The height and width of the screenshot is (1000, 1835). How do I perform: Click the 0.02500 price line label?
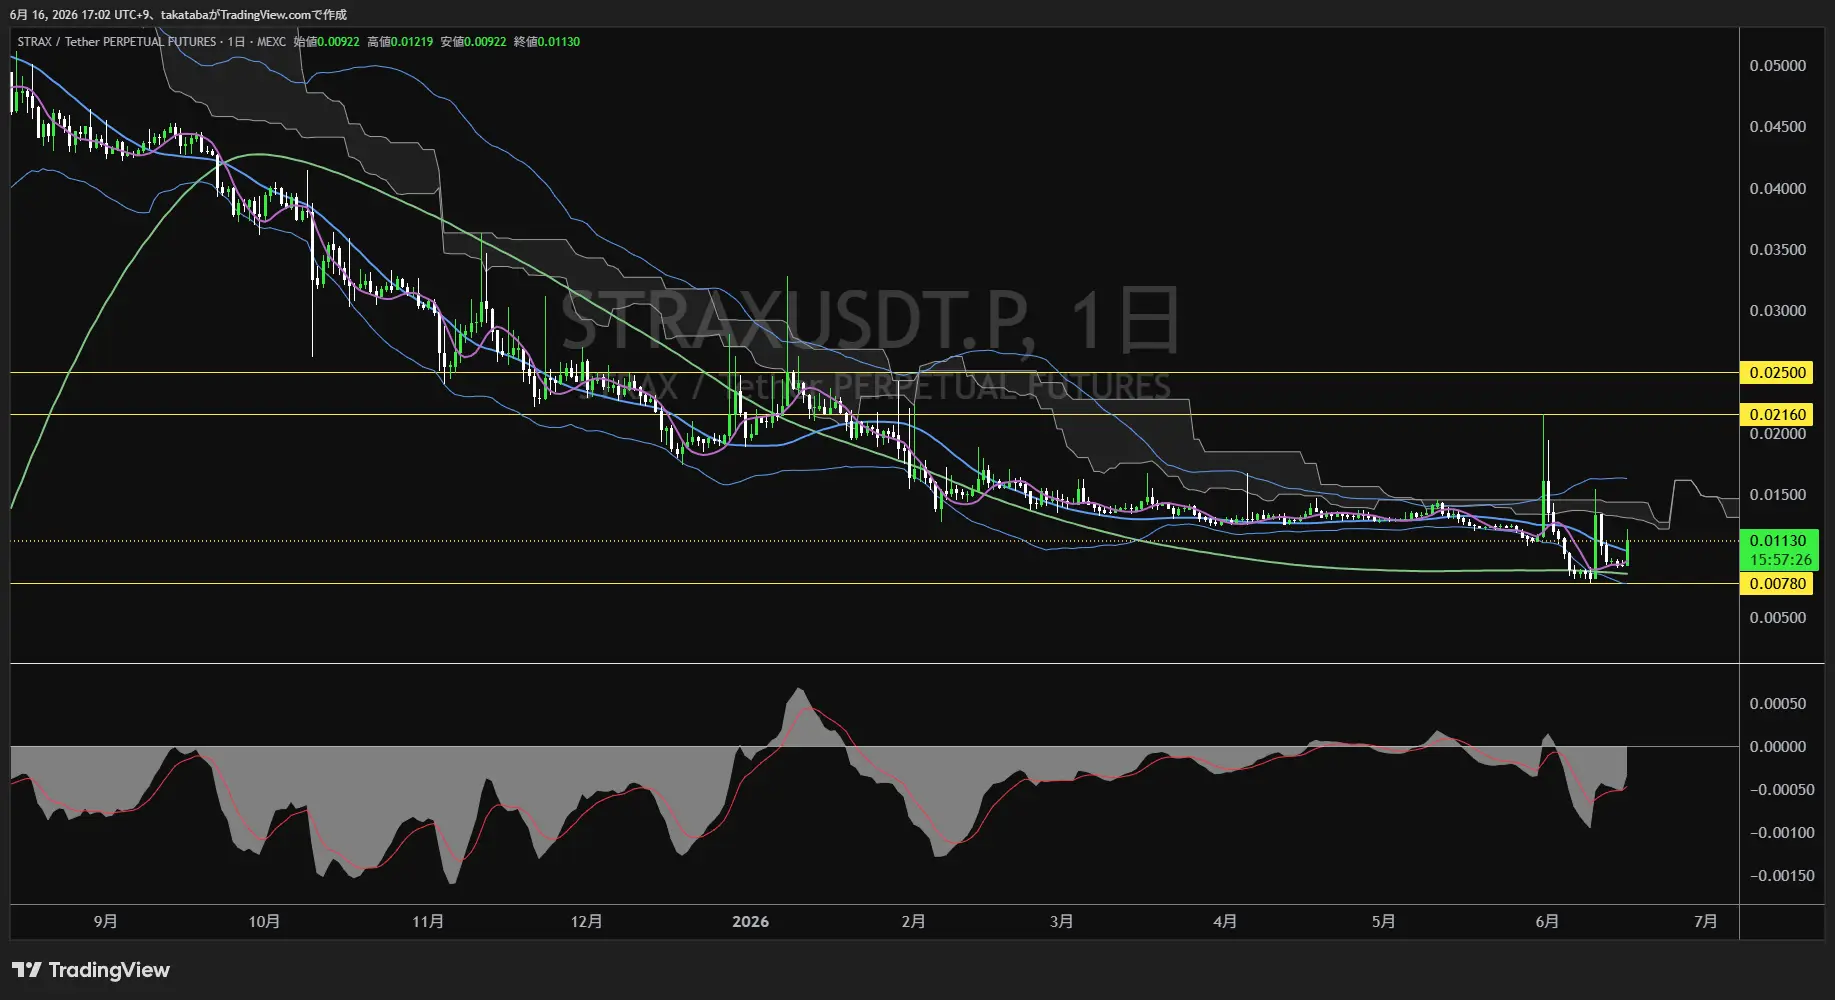(1777, 373)
